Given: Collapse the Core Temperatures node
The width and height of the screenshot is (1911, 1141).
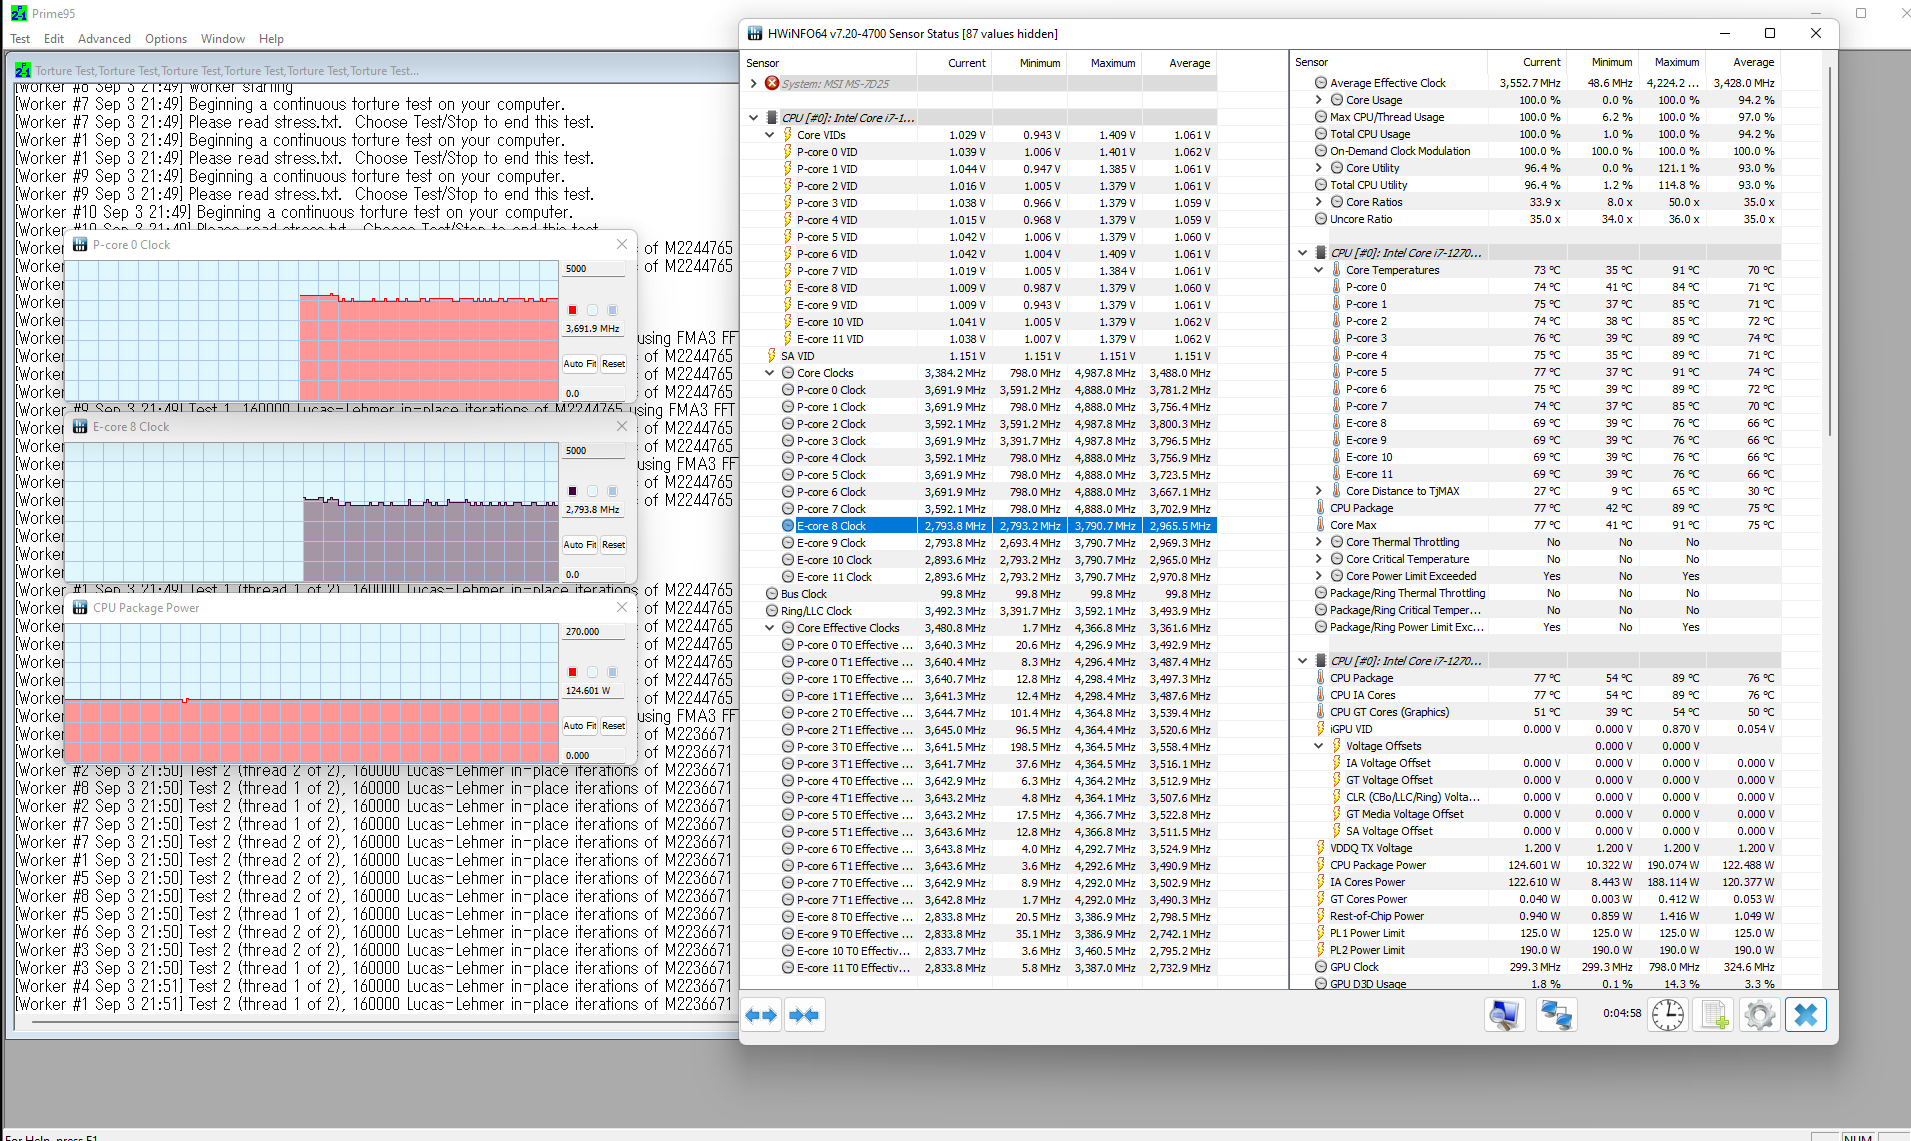Looking at the screenshot, I should tap(1319, 270).
